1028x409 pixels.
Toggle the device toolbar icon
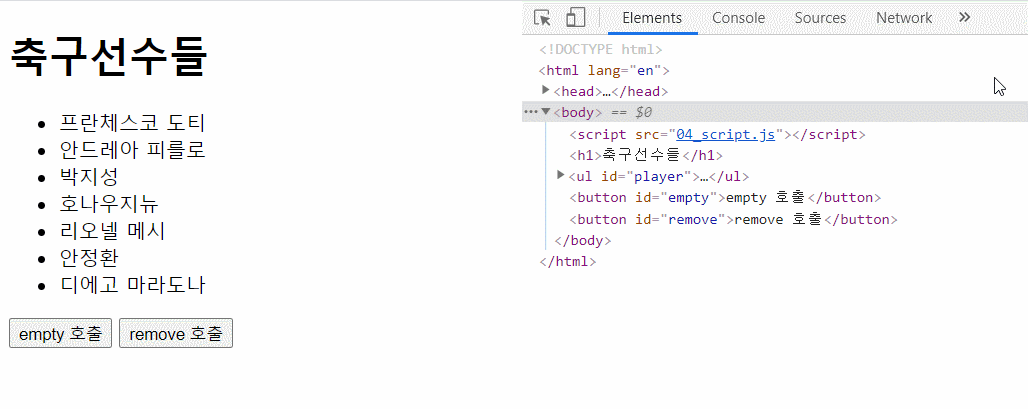click(x=575, y=18)
